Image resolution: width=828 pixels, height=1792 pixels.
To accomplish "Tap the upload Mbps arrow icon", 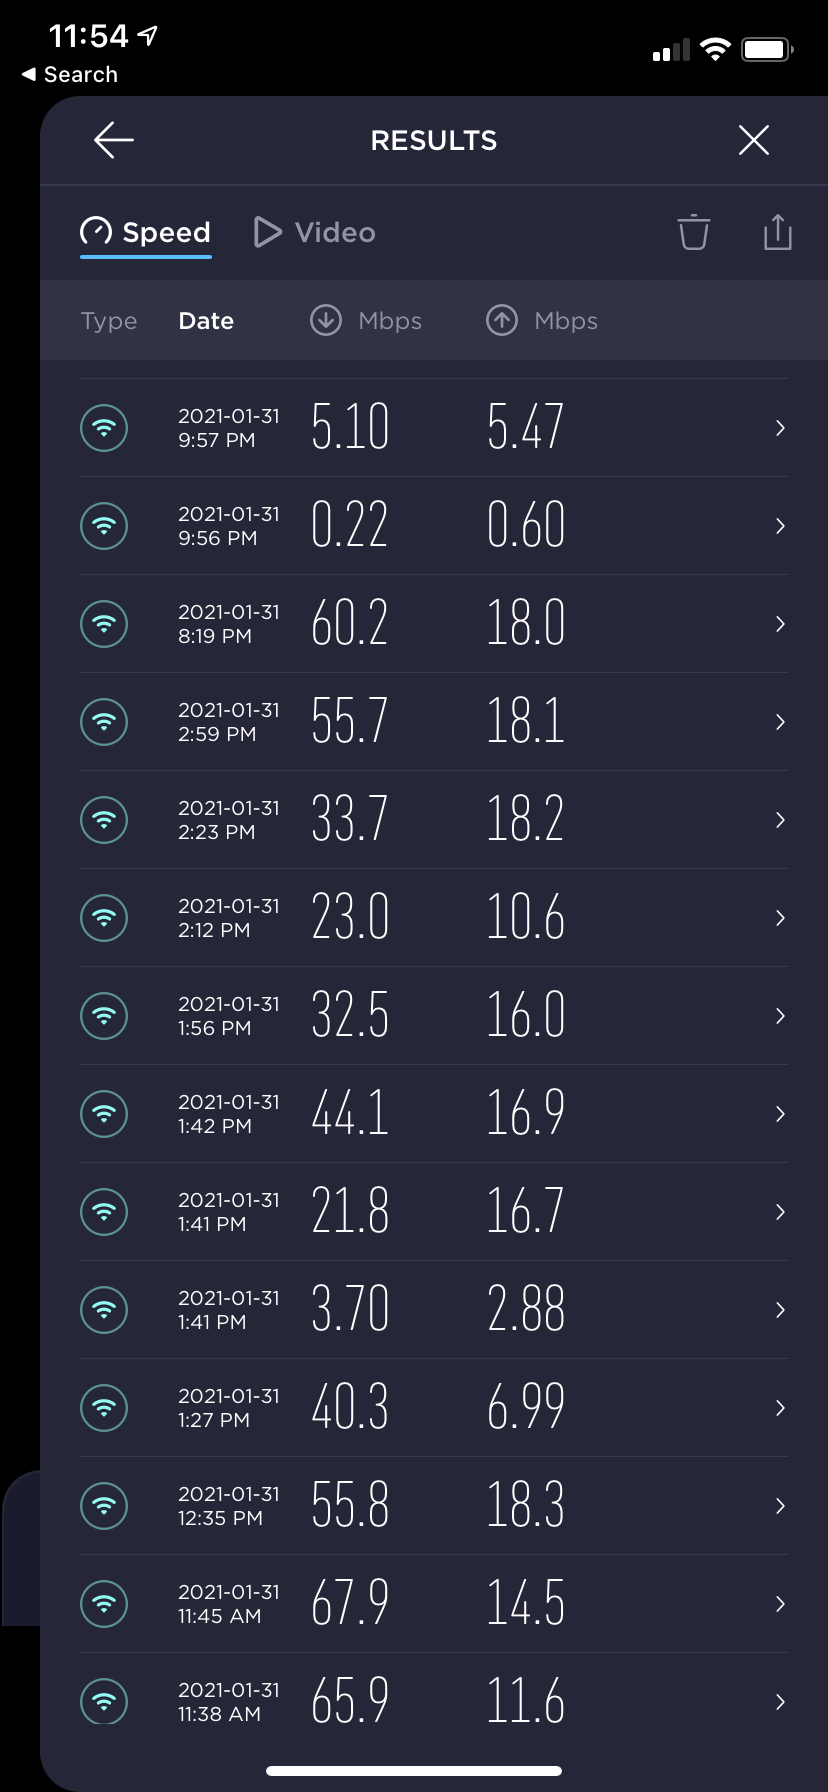I will click(x=502, y=321).
